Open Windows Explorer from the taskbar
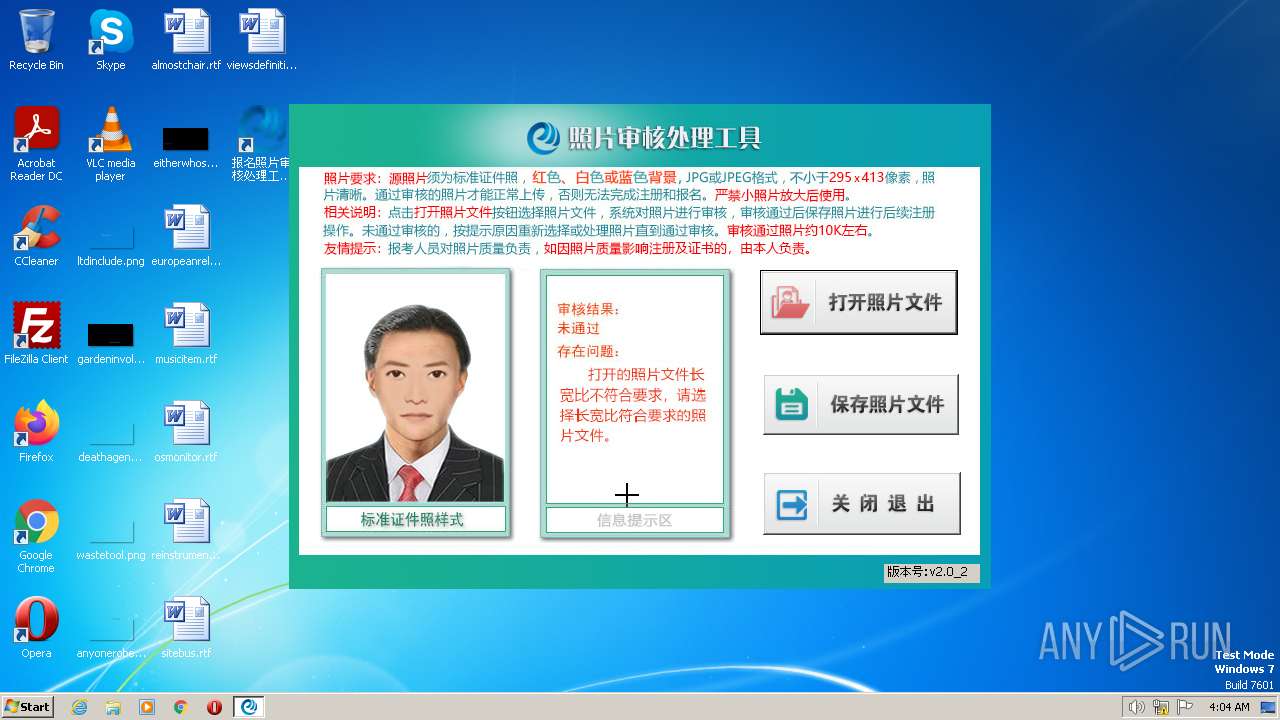Image resolution: width=1280 pixels, height=720 pixels. click(x=113, y=706)
